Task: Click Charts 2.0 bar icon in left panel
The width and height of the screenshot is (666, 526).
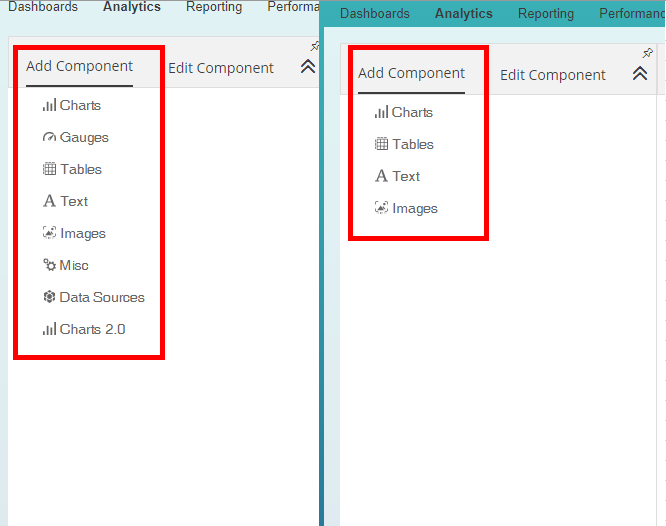Action: pyautogui.click(x=49, y=329)
